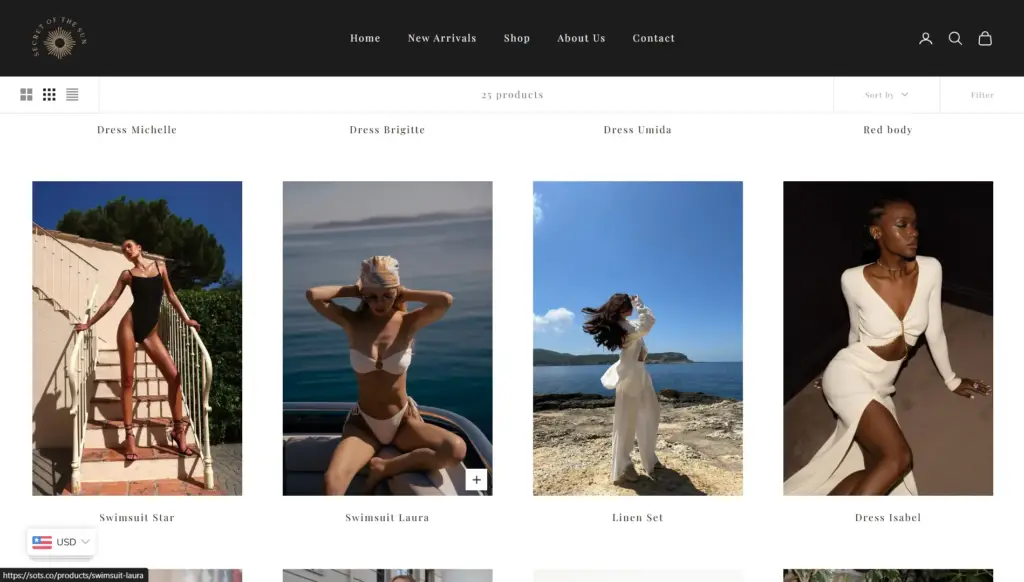The width and height of the screenshot is (1024, 582).
Task: Switch to large two-by-two grid view
Action: (26, 95)
